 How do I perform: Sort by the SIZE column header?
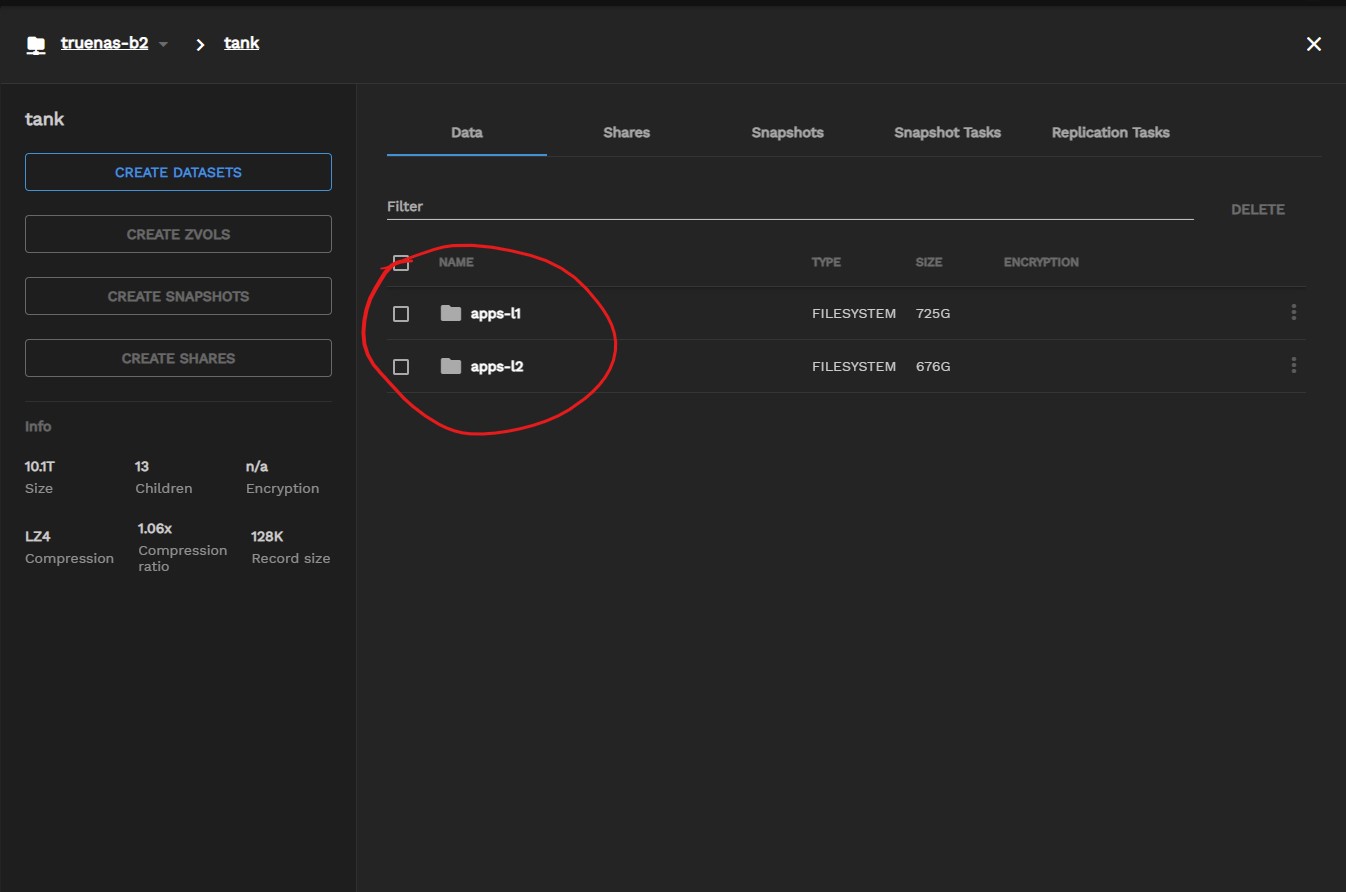click(928, 262)
